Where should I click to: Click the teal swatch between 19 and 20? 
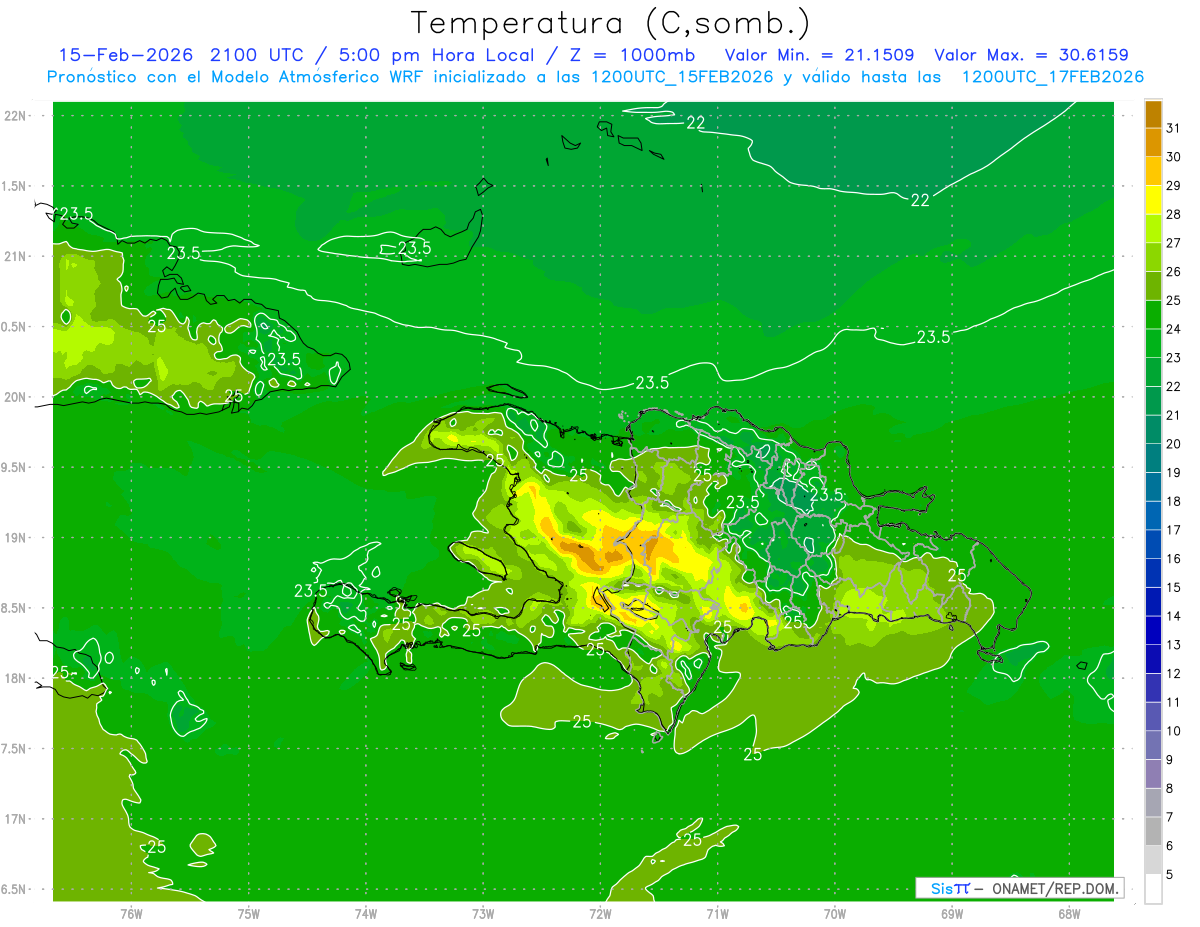pos(1153,458)
